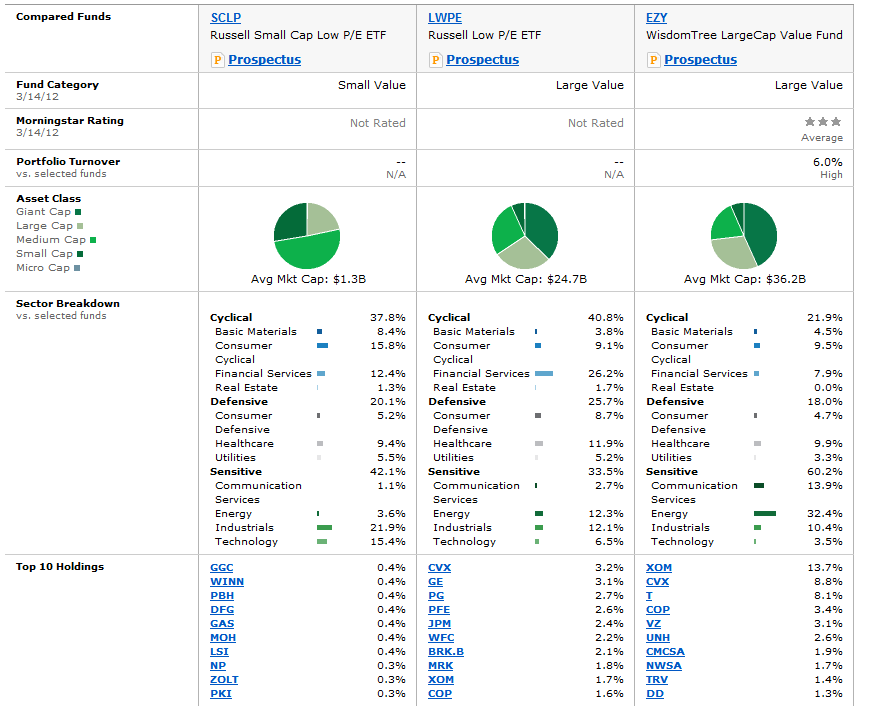Open VZ holding link

point(654,623)
